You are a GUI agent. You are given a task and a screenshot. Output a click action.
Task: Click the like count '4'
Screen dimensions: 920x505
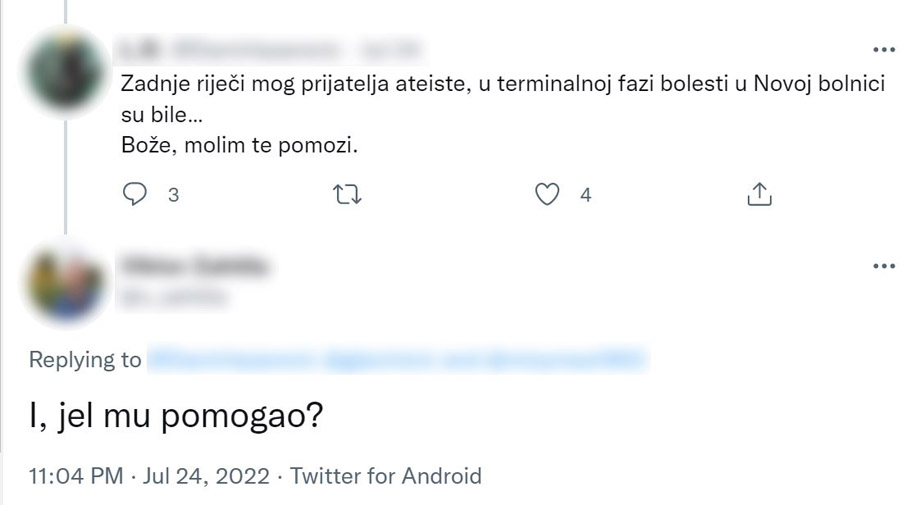coord(586,196)
